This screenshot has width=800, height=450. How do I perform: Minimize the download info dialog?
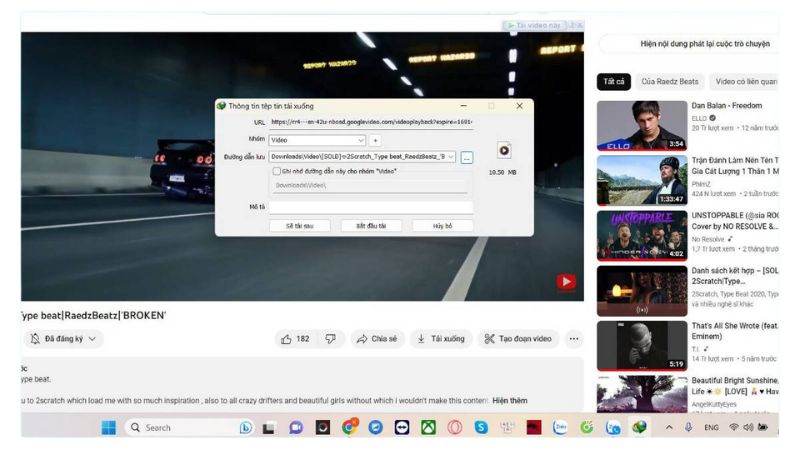tap(463, 106)
